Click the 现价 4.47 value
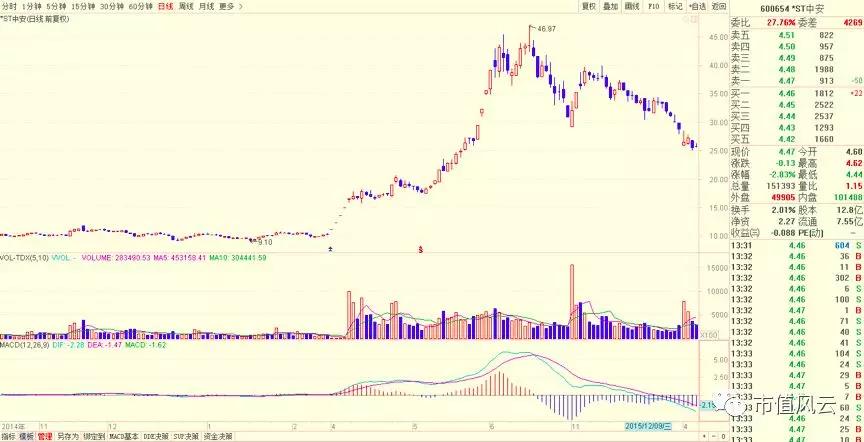Viewport: 864px width, 442px height. pos(786,152)
